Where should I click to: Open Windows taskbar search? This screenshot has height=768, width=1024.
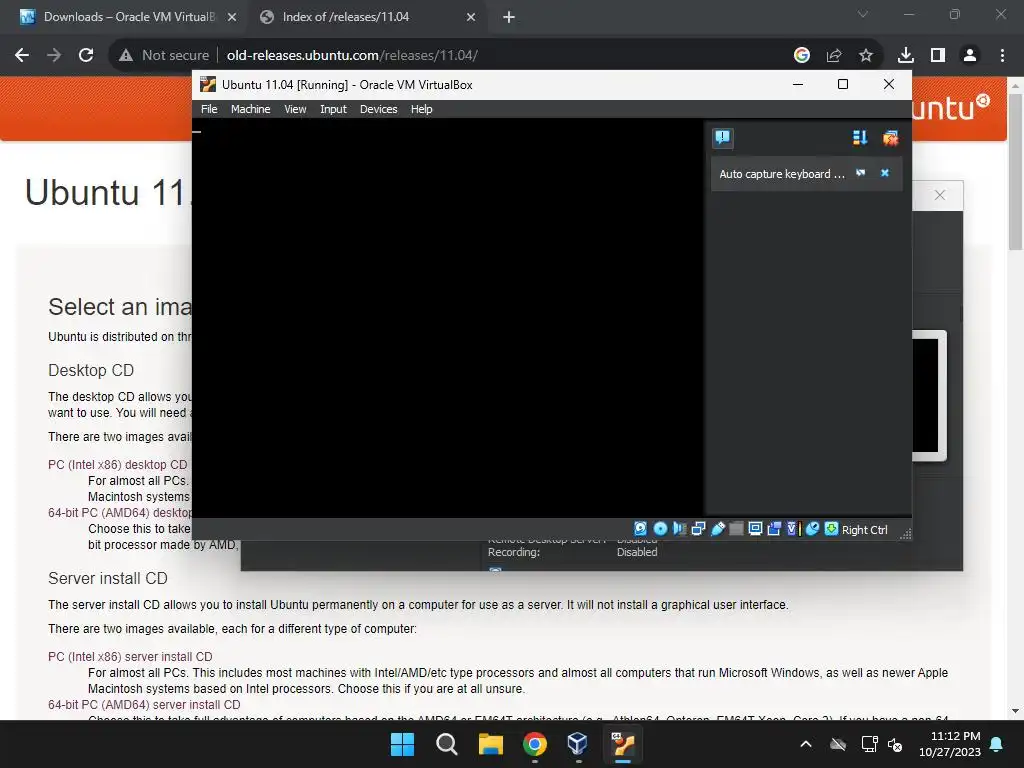[447, 744]
